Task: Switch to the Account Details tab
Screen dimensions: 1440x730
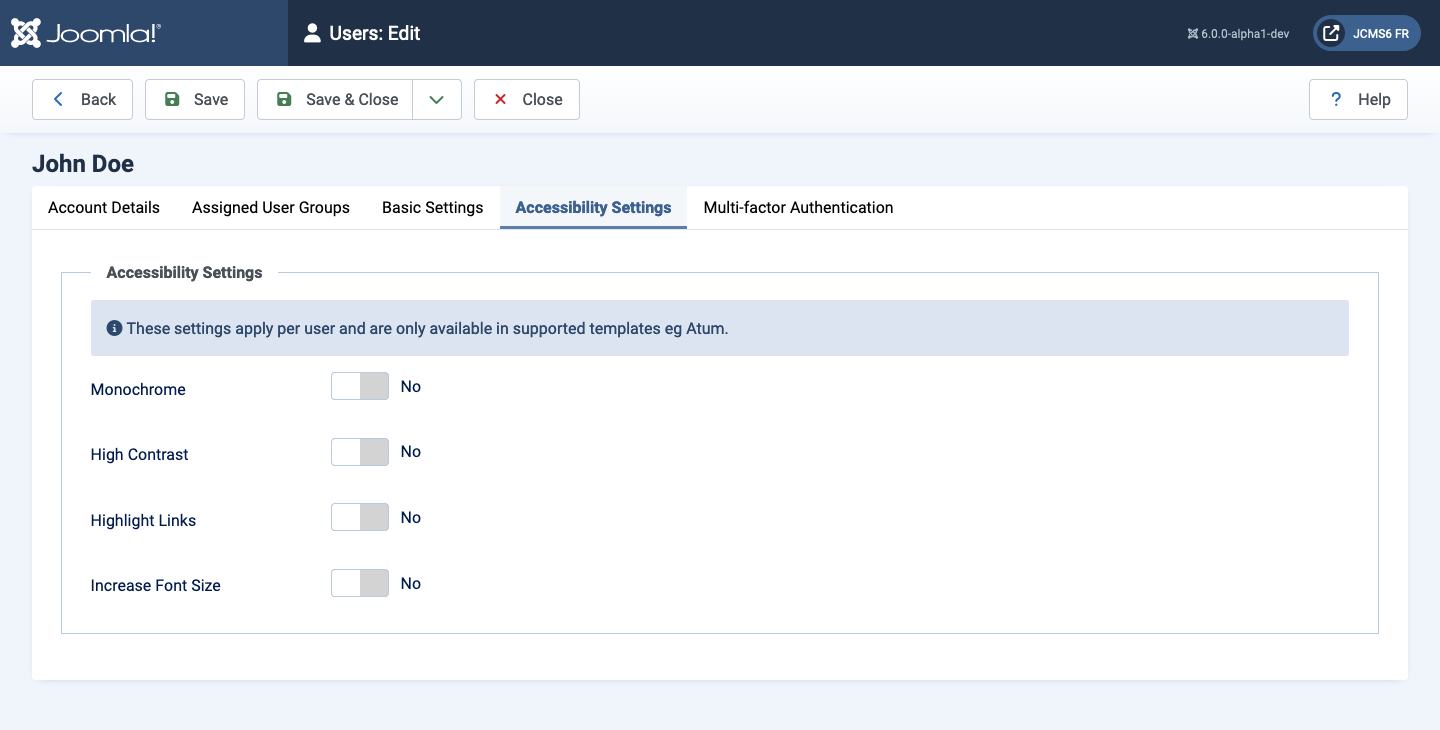Action: (104, 207)
